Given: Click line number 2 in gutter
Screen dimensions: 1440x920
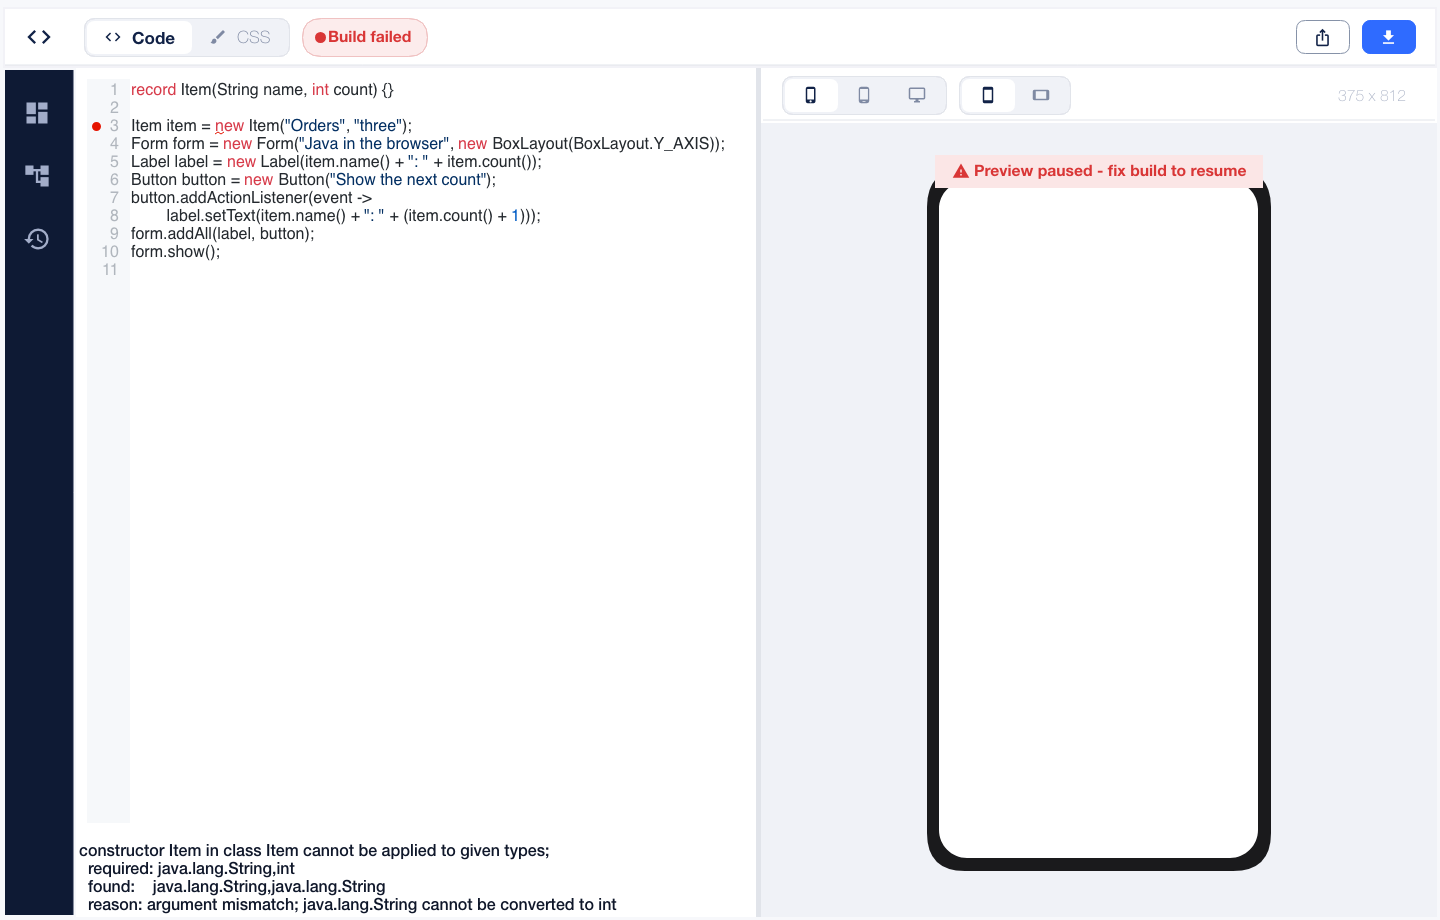Looking at the screenshot, I should click(114, 108).
